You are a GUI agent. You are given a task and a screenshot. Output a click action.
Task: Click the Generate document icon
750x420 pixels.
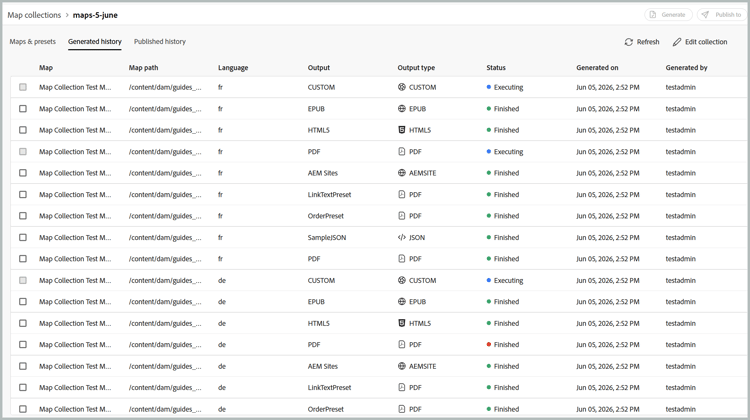[653, 15]
